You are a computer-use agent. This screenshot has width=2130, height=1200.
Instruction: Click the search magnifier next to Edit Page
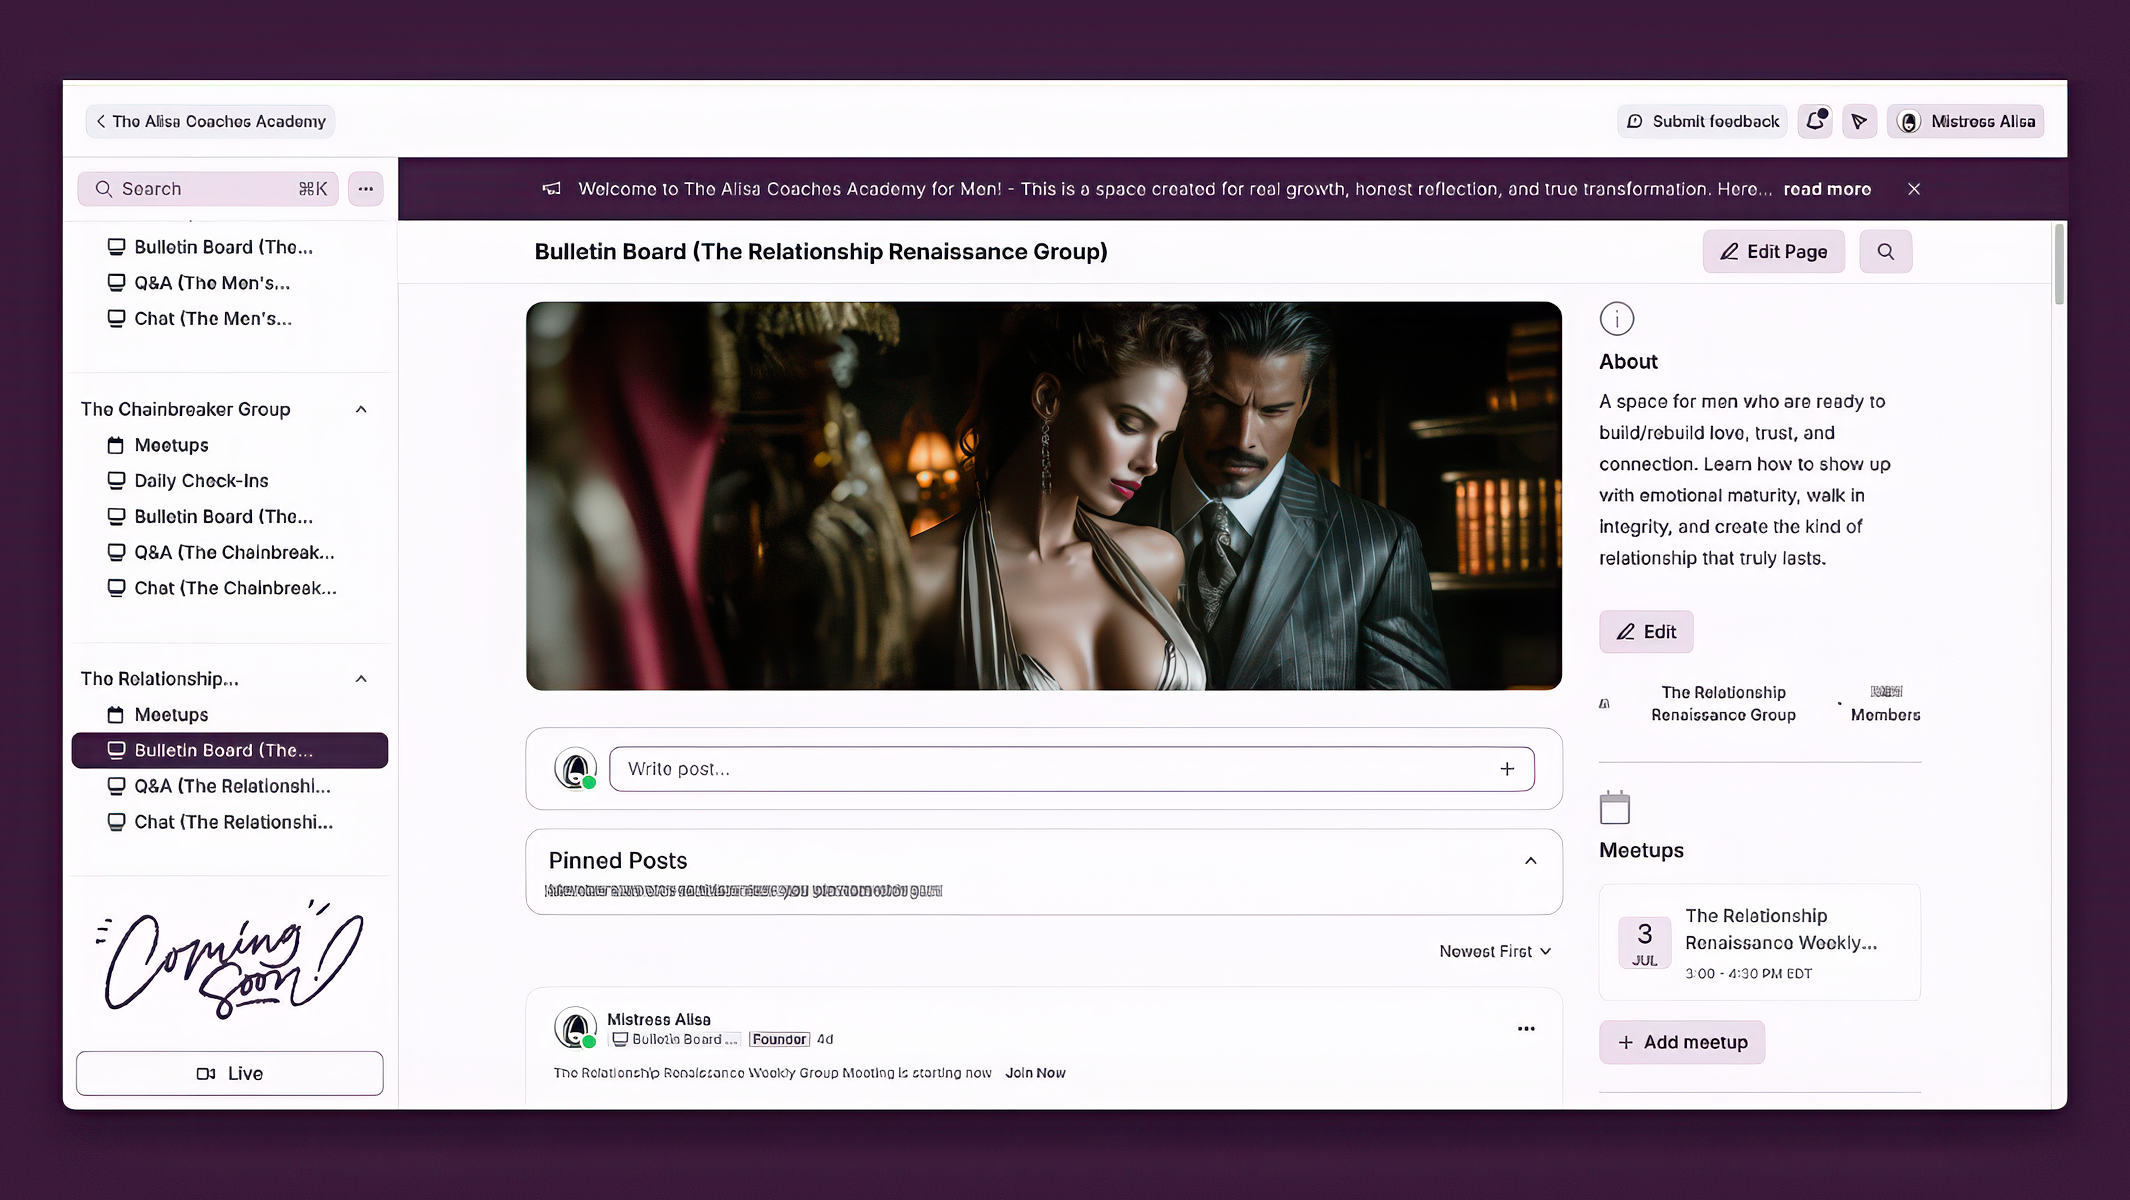pyautogui.click(x=1885, y=252)
